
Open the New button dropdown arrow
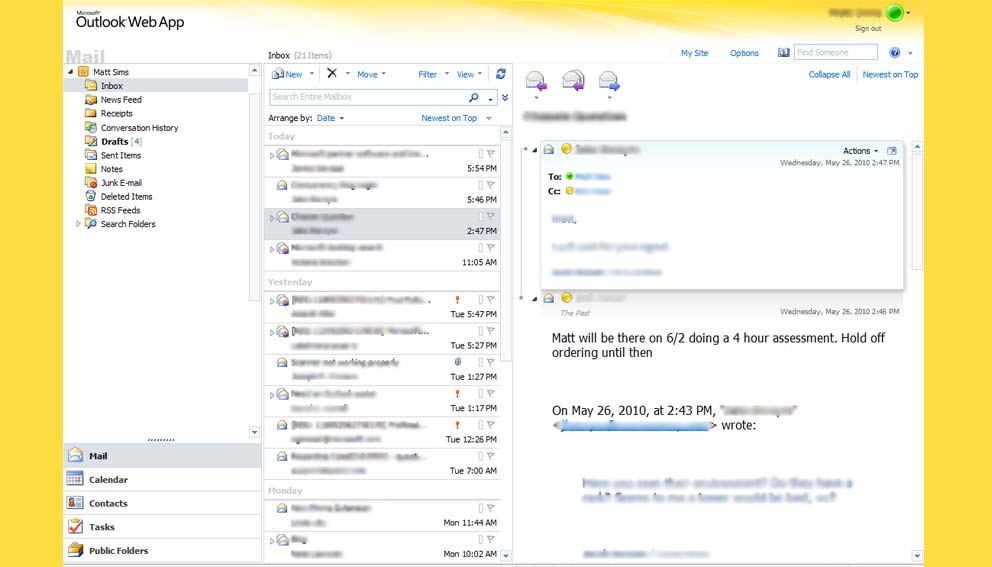(312, 74)
